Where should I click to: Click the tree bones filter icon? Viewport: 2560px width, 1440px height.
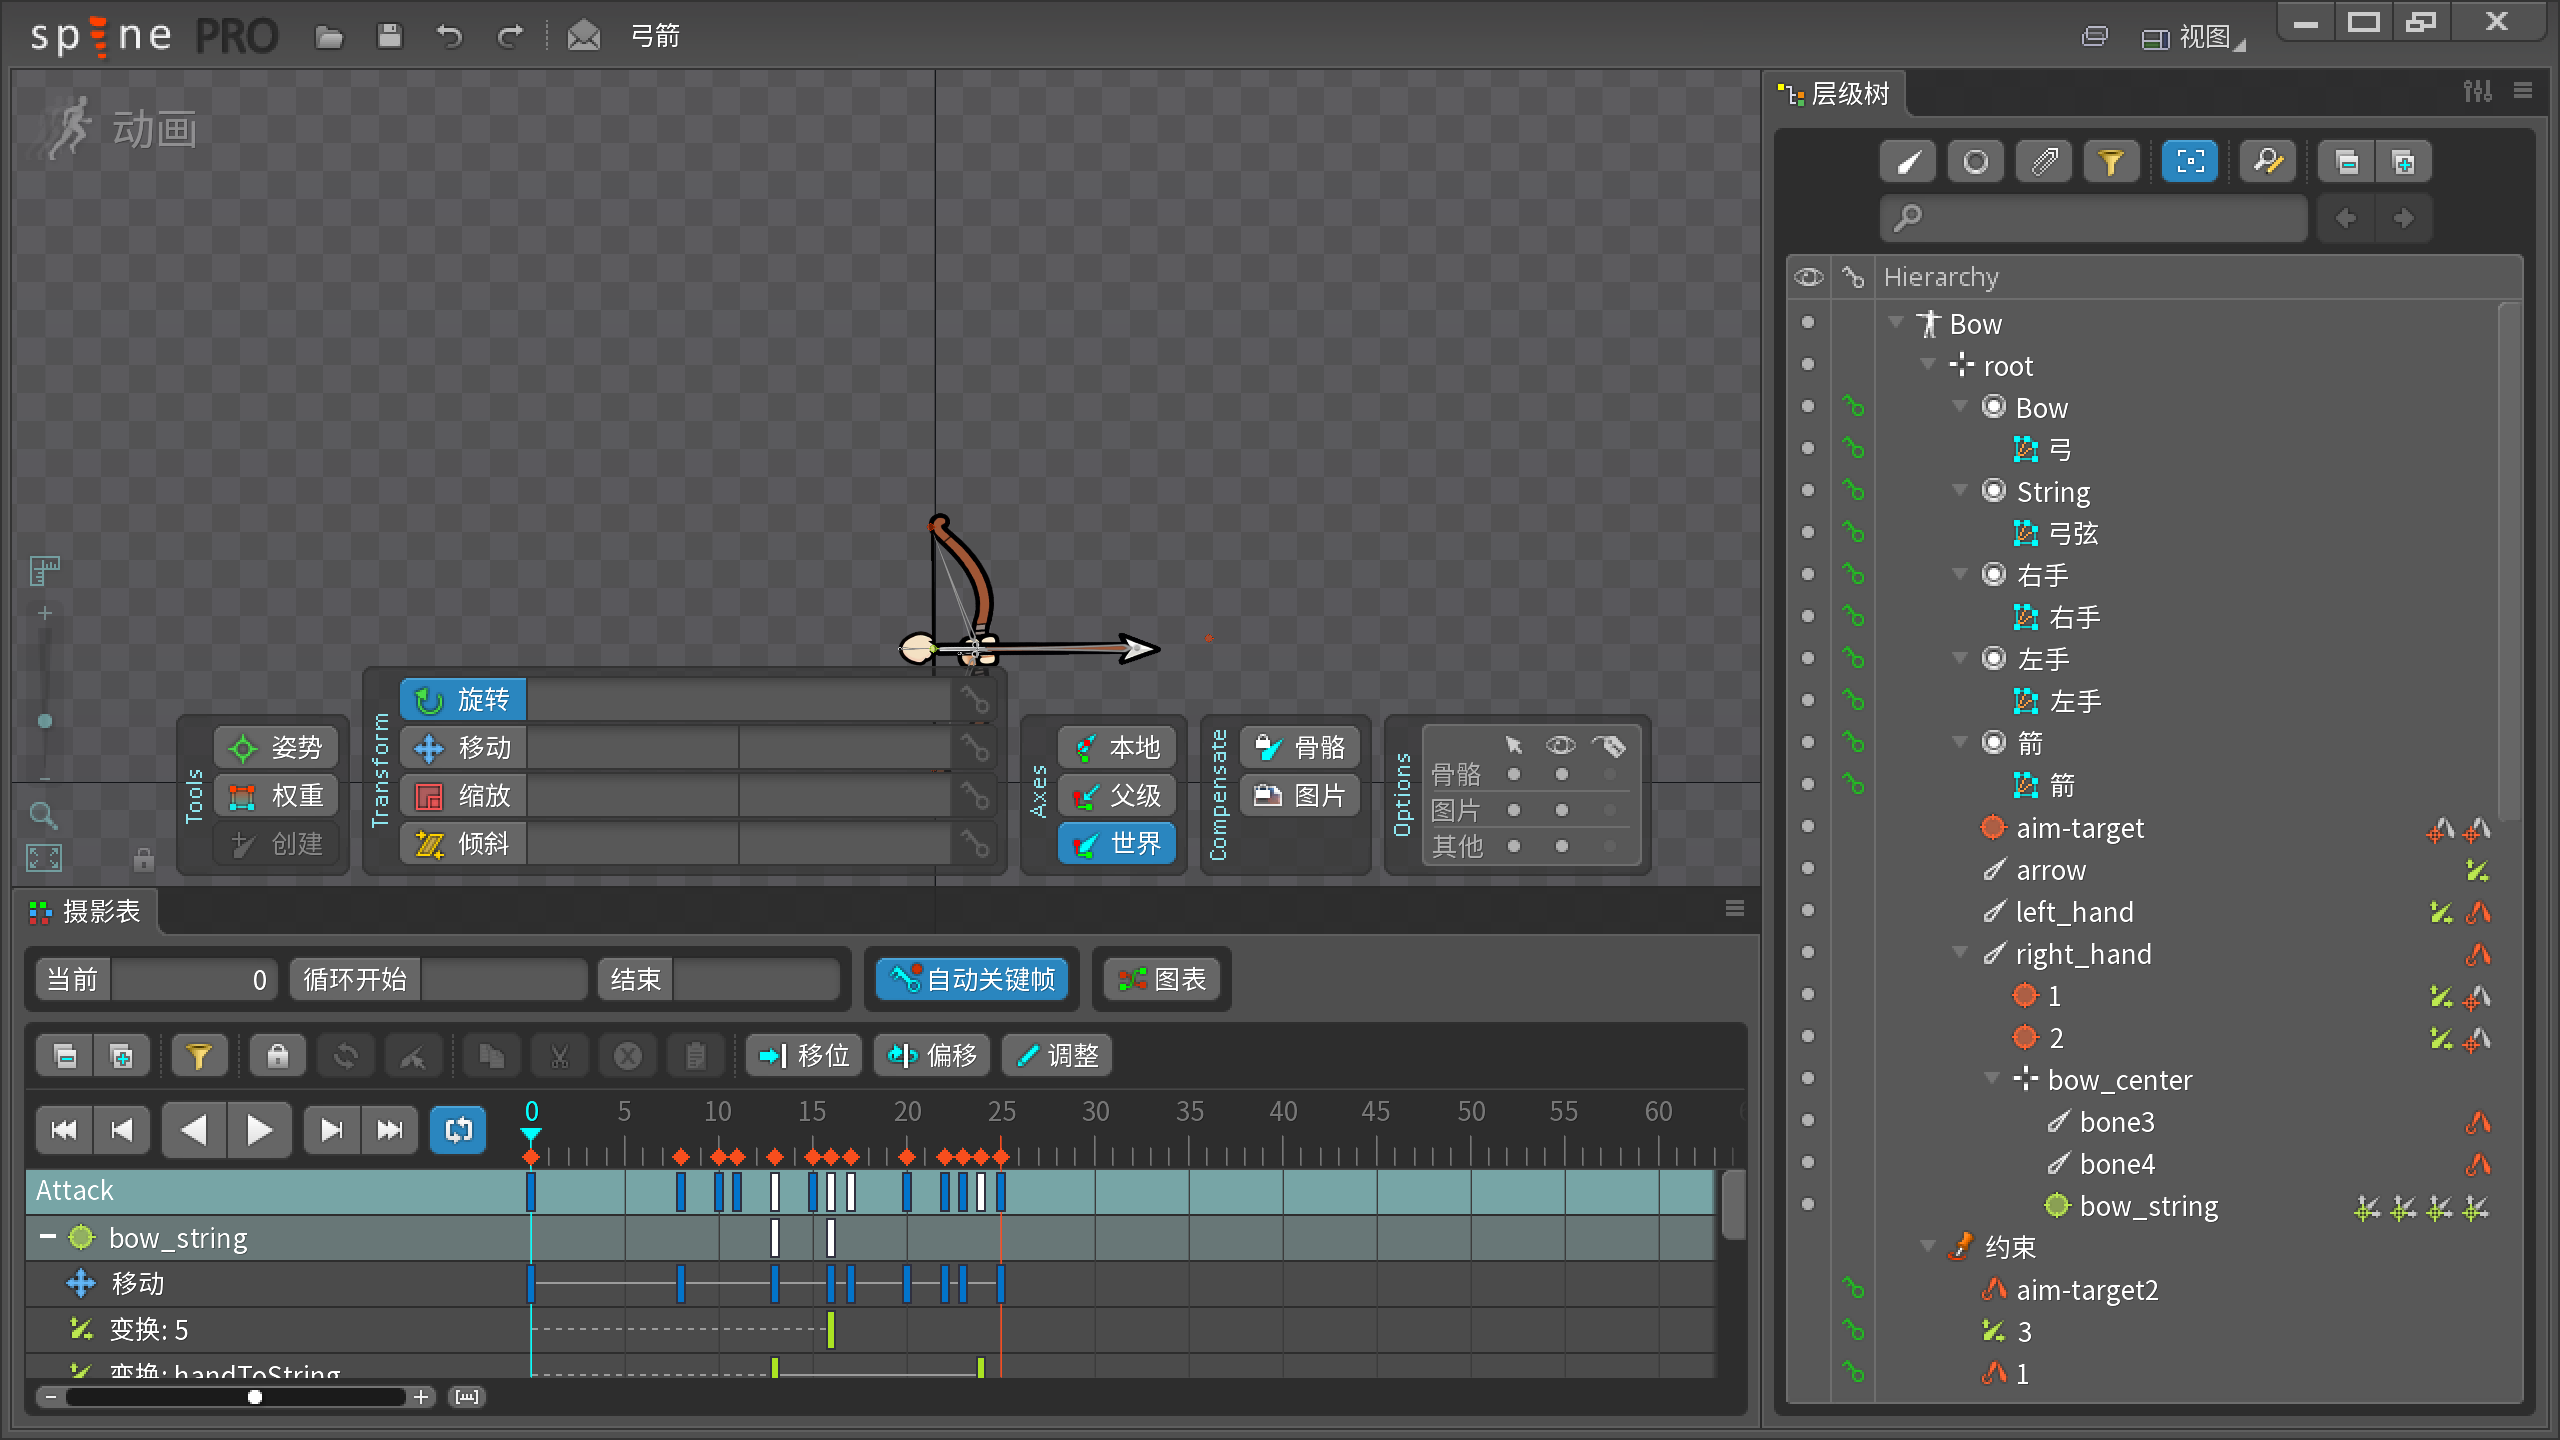click(1908, 162)
